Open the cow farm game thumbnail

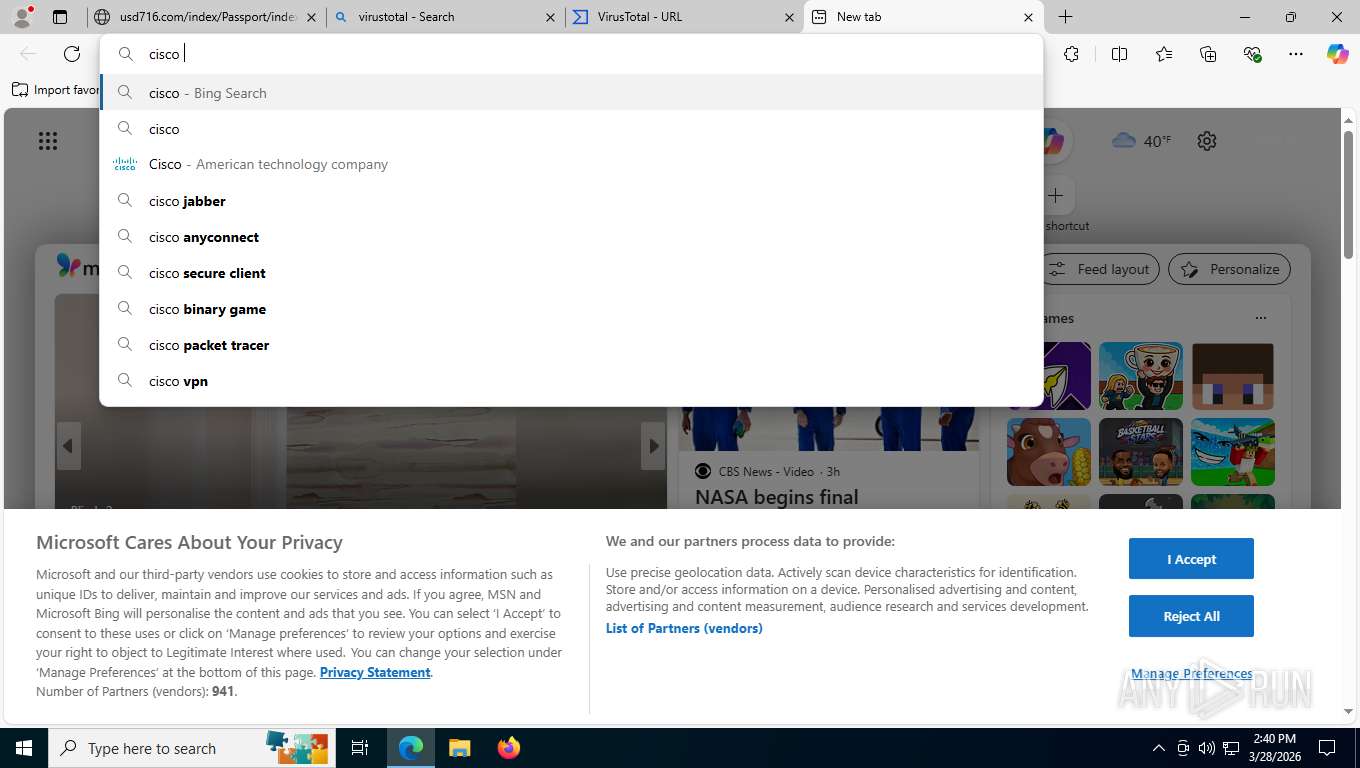pos(1049,452)
